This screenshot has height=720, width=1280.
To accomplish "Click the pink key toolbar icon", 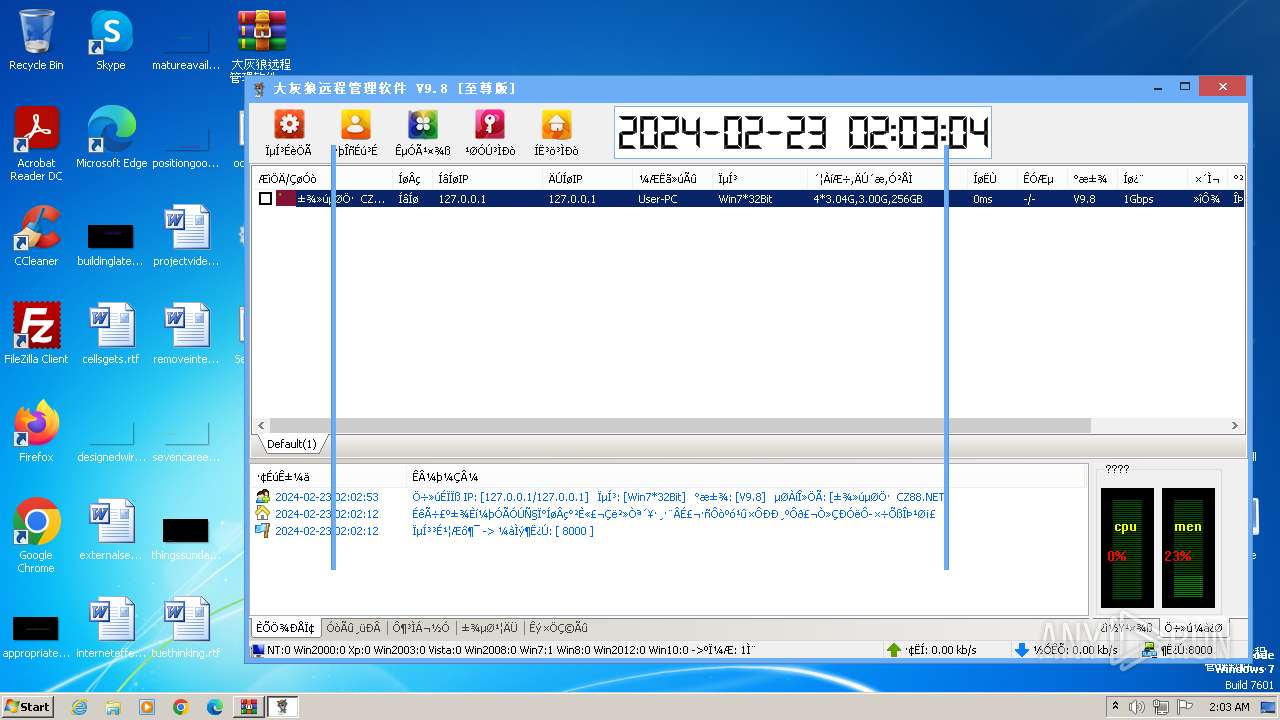I will point(490,125).
